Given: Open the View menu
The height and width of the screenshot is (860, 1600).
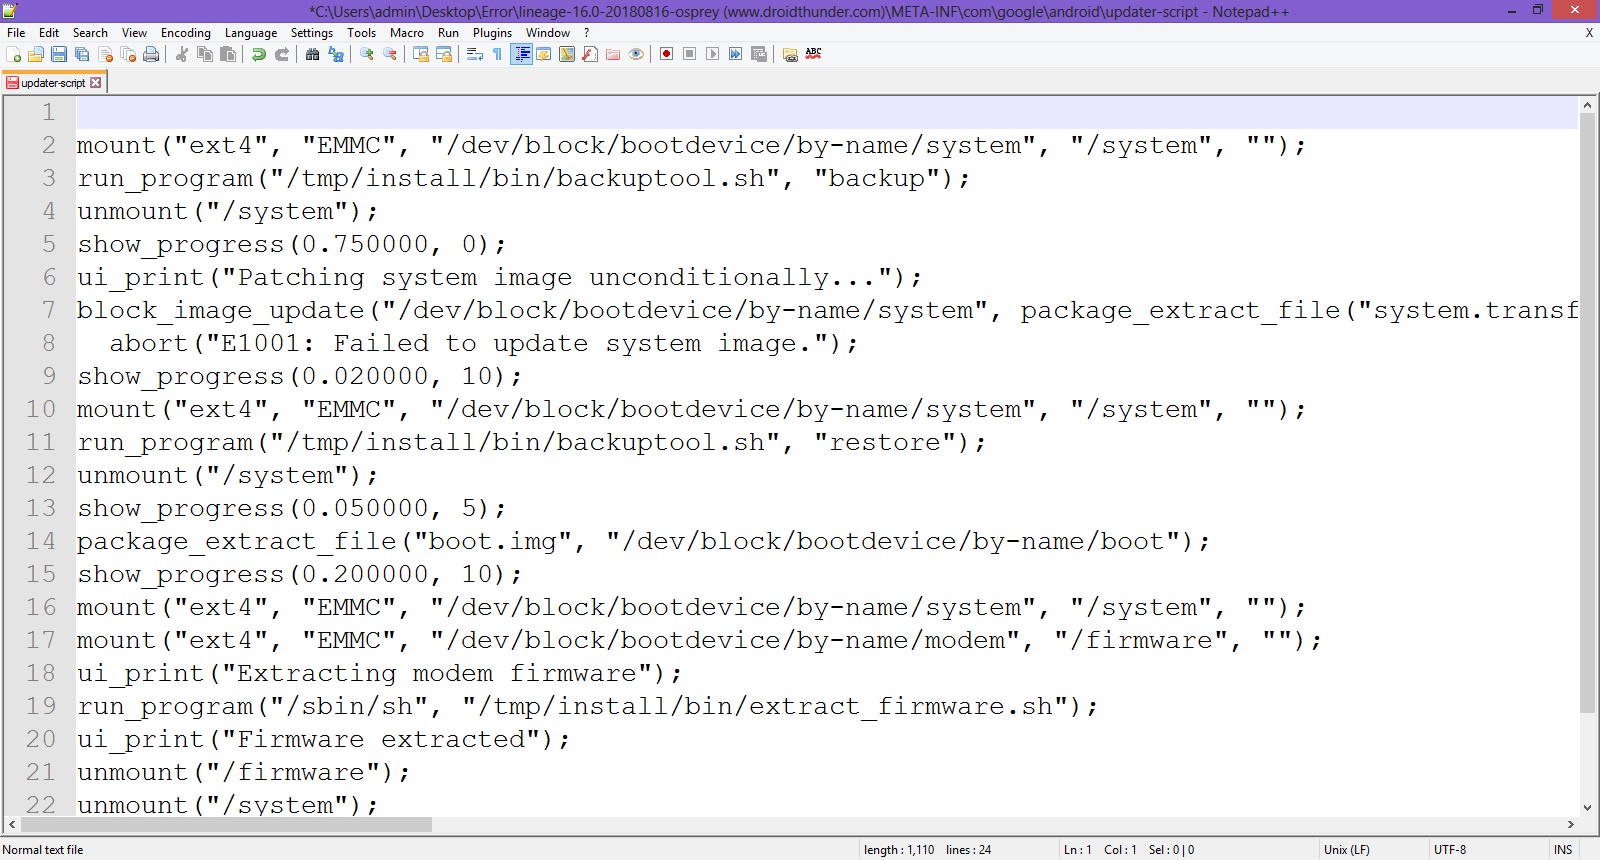Looking at the screenshot, I should point(134,33).
